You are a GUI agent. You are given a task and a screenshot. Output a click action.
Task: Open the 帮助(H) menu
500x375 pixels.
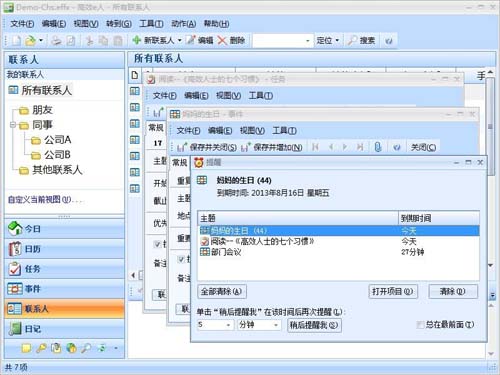point(216,24)
